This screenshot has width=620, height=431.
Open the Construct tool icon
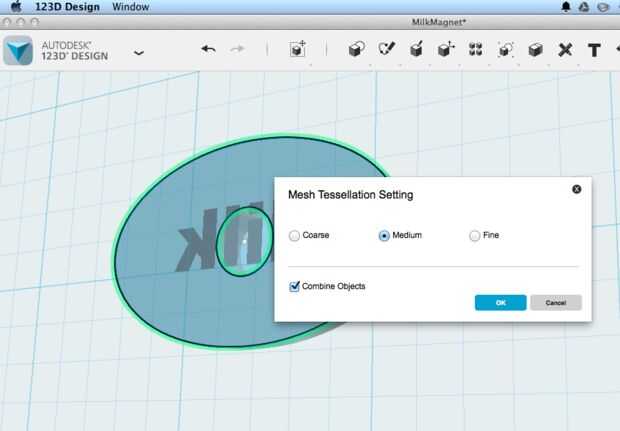(416, 49)
